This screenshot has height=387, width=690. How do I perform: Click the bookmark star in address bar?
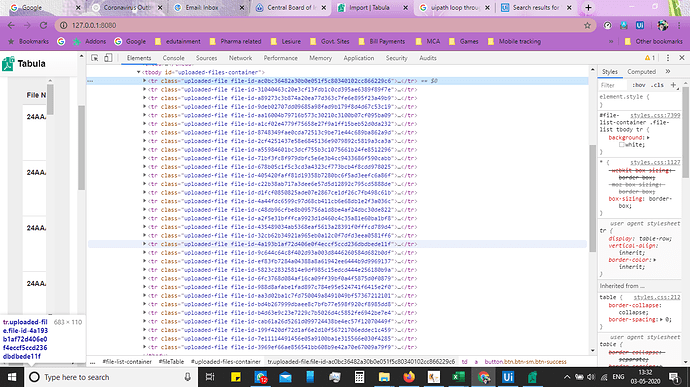[x=587, y=26]
